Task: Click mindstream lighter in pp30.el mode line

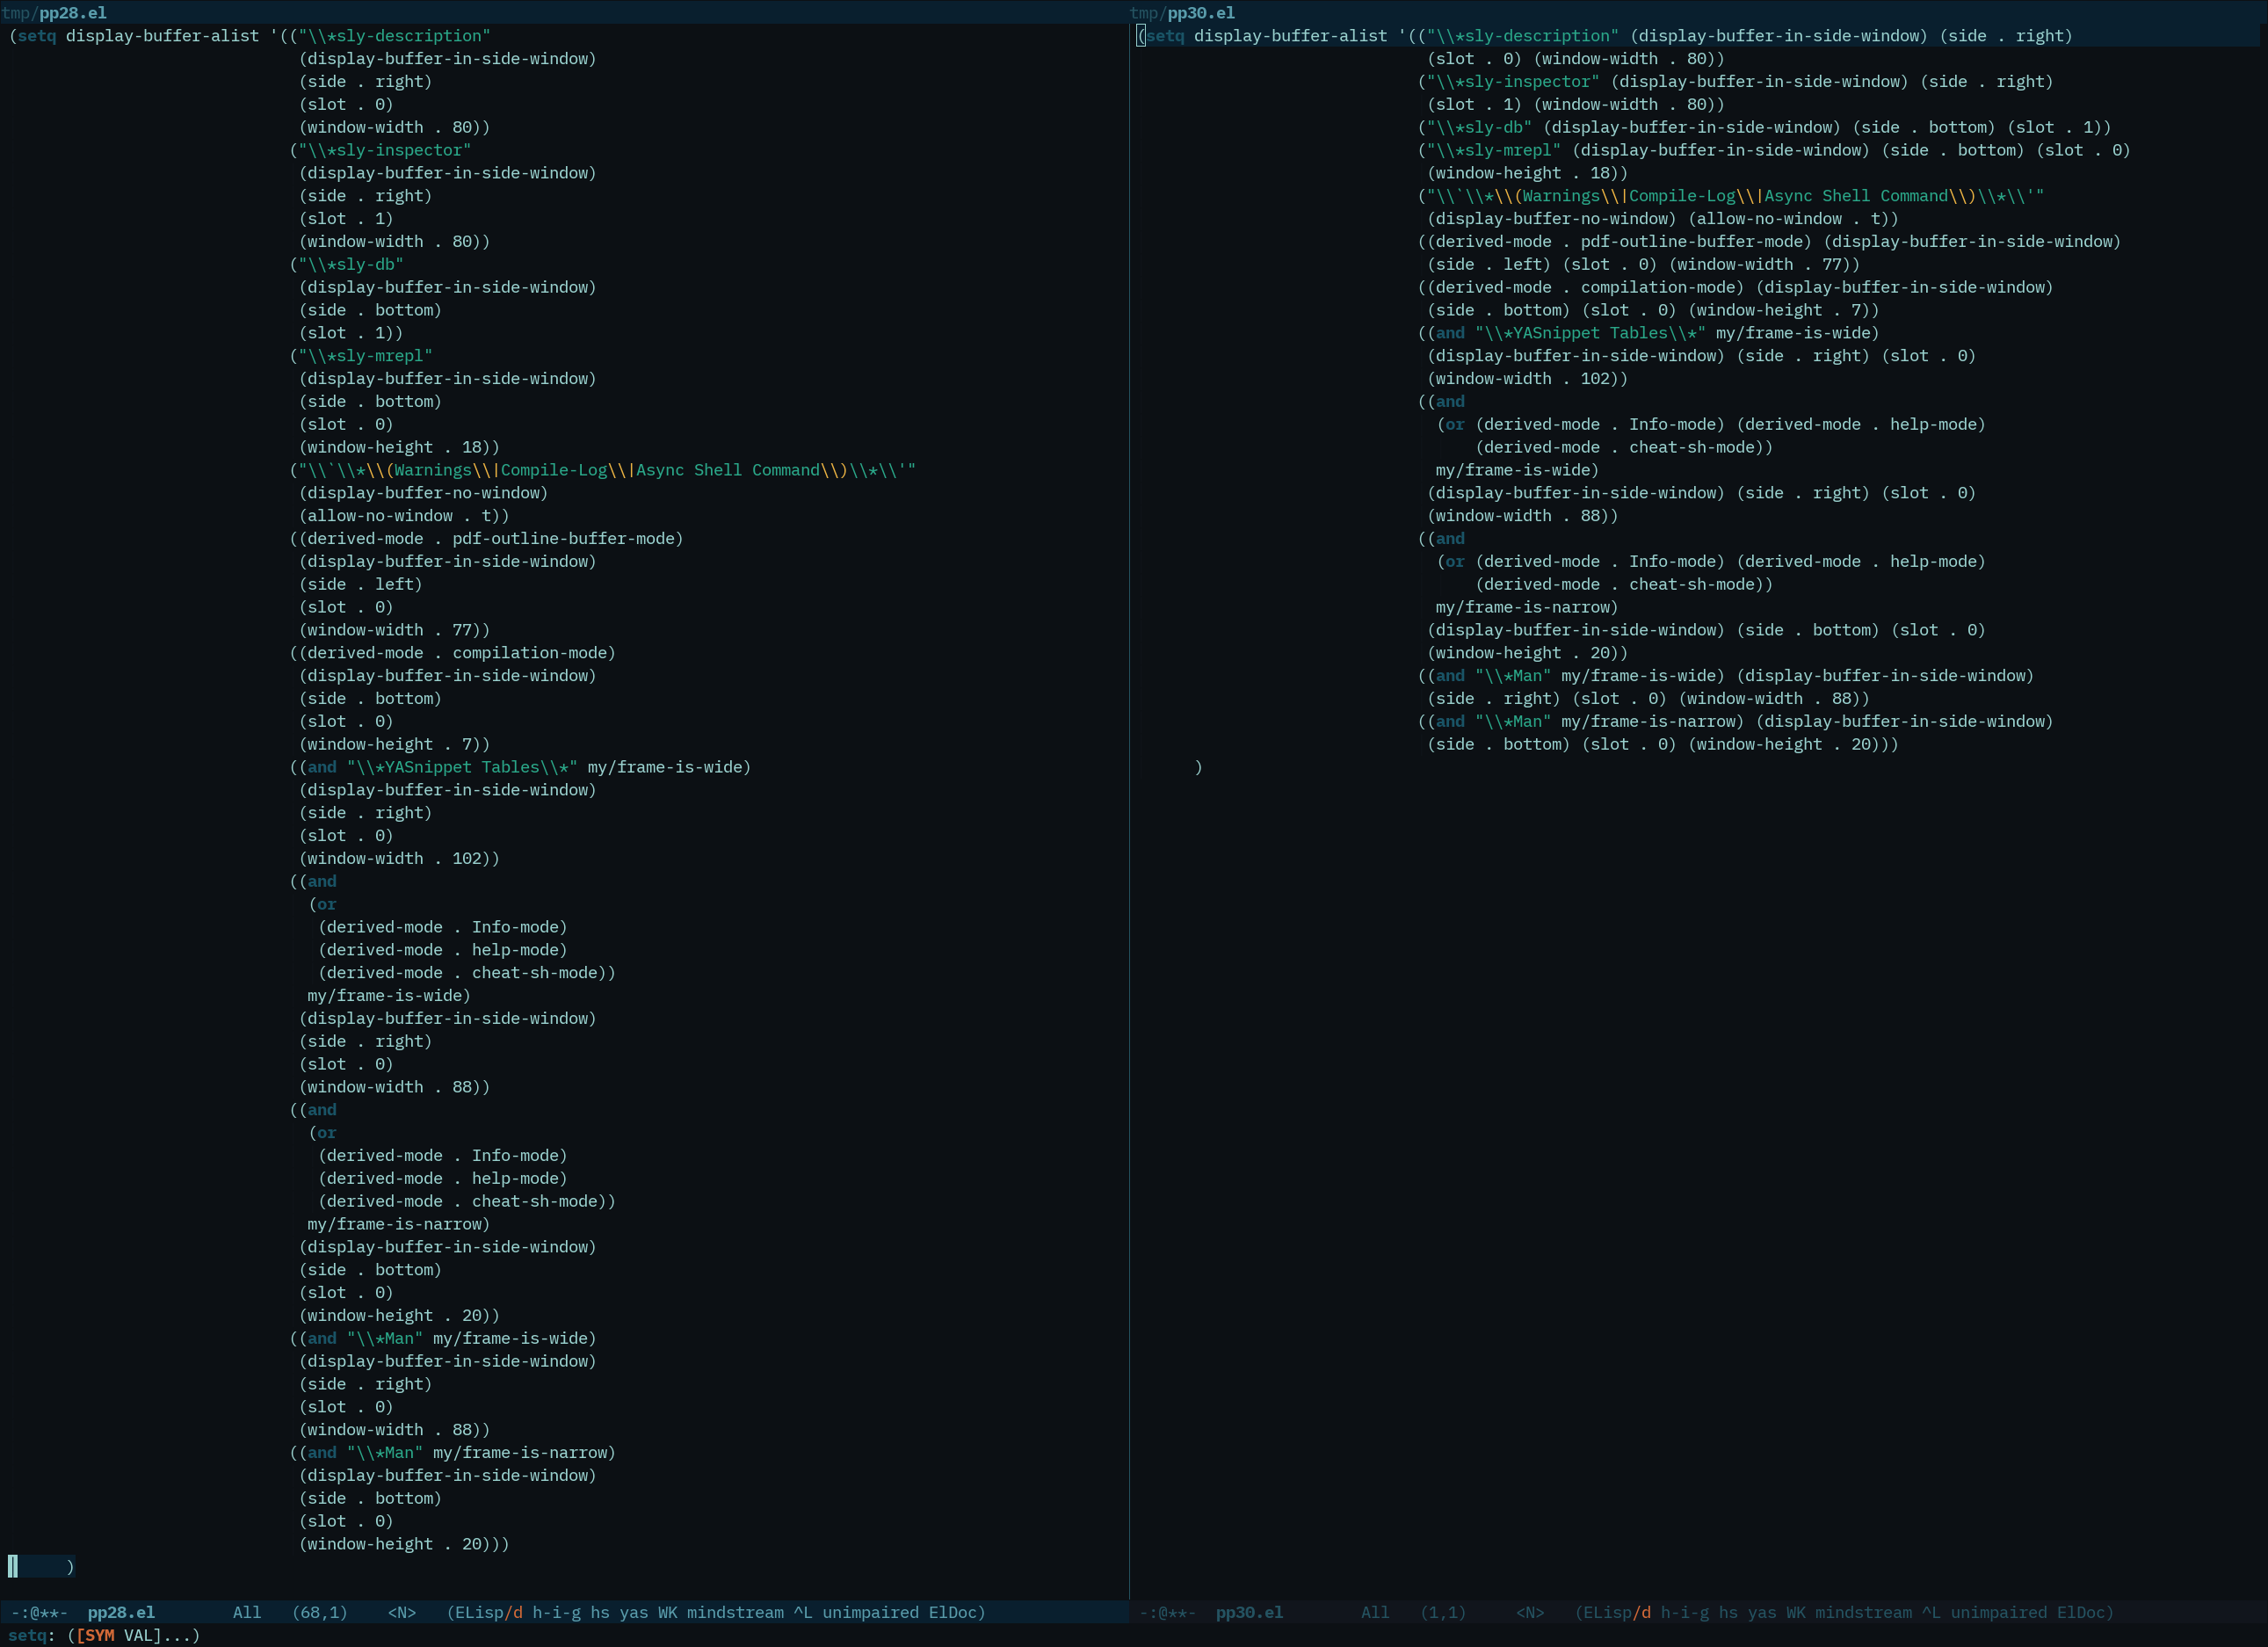Action: point(1863,1612)
